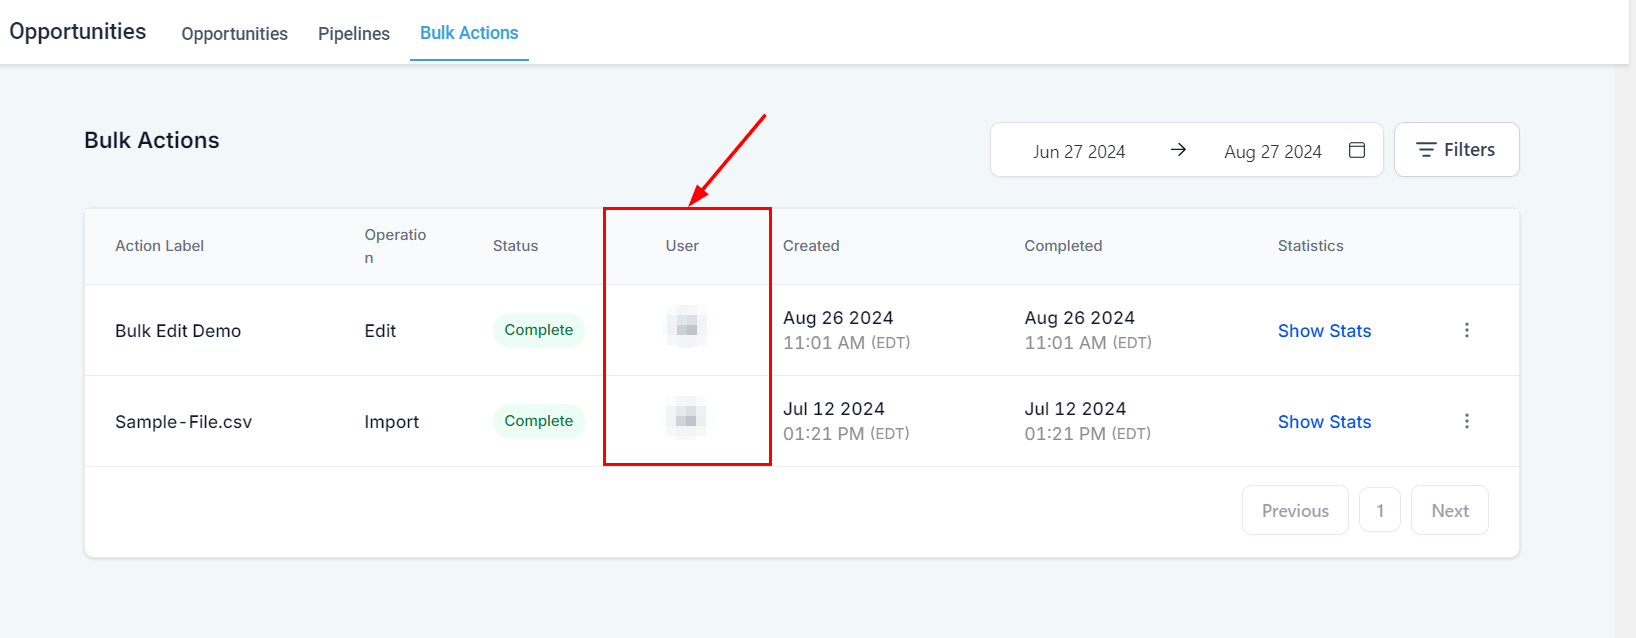Edit the Aug 27 2024 end date
This screenshot has height=638, width=1636.
[1273, 152]
